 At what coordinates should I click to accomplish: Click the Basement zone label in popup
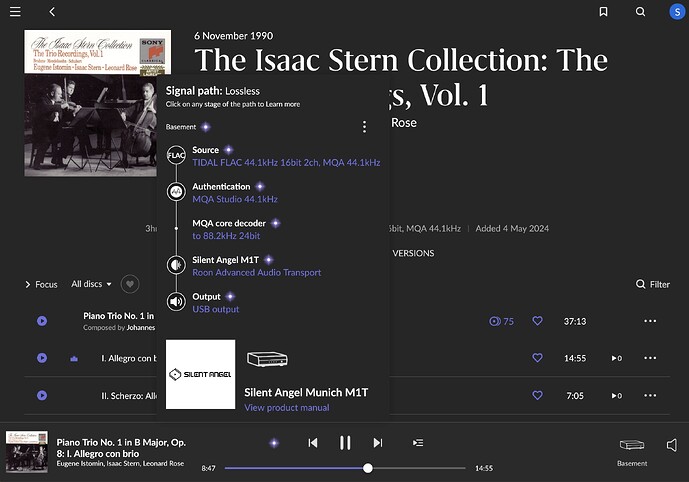click(x=181, y=127)
